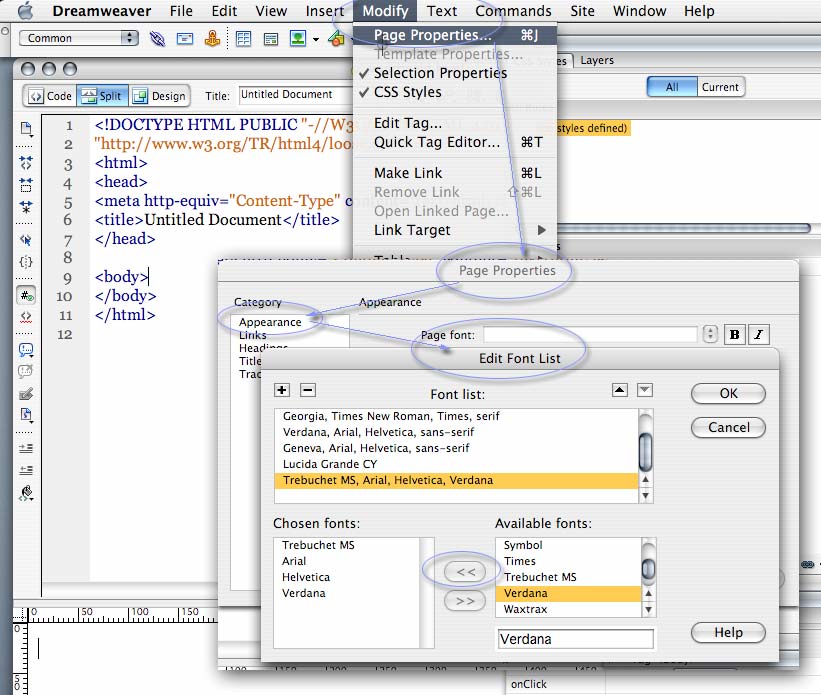Open recent snippets in coding toolbar

click(x=26, y=415)
